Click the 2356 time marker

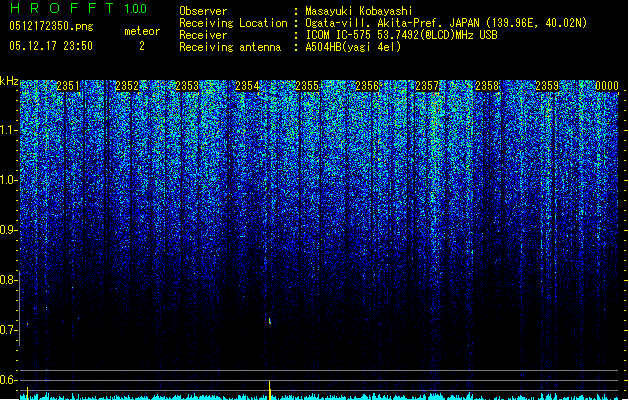tap(367, 86)
